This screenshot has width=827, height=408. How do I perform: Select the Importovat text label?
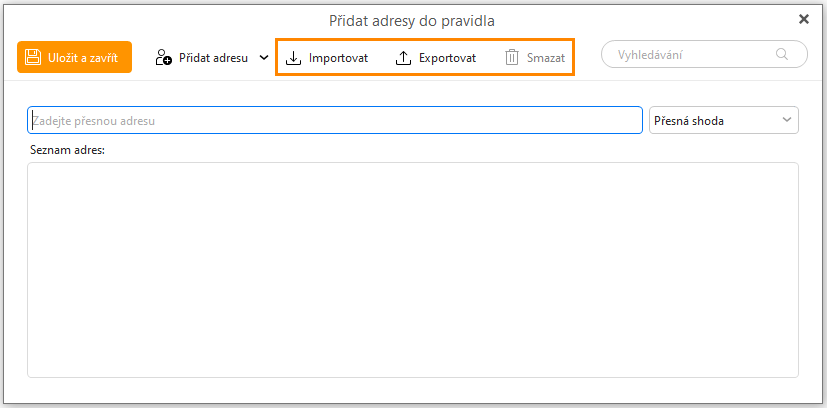pos(338,58)
